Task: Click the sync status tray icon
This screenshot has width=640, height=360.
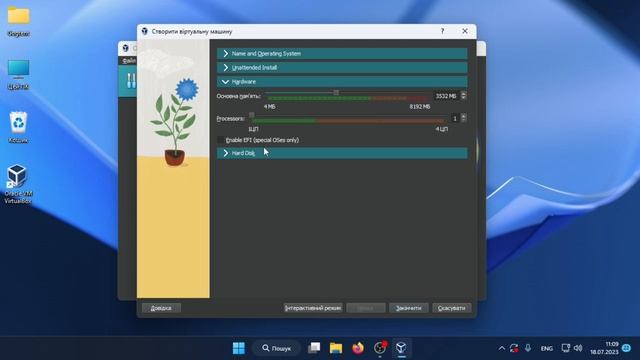Action: 514,348
